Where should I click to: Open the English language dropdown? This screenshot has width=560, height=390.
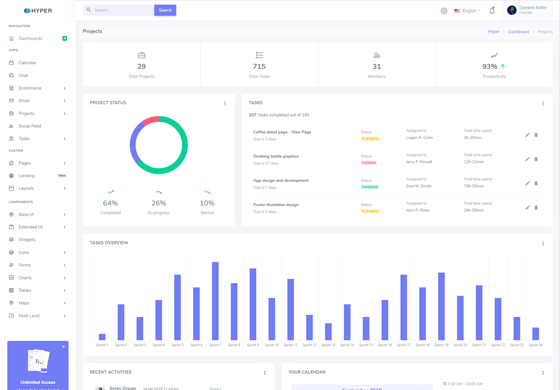tap(467, 11)
